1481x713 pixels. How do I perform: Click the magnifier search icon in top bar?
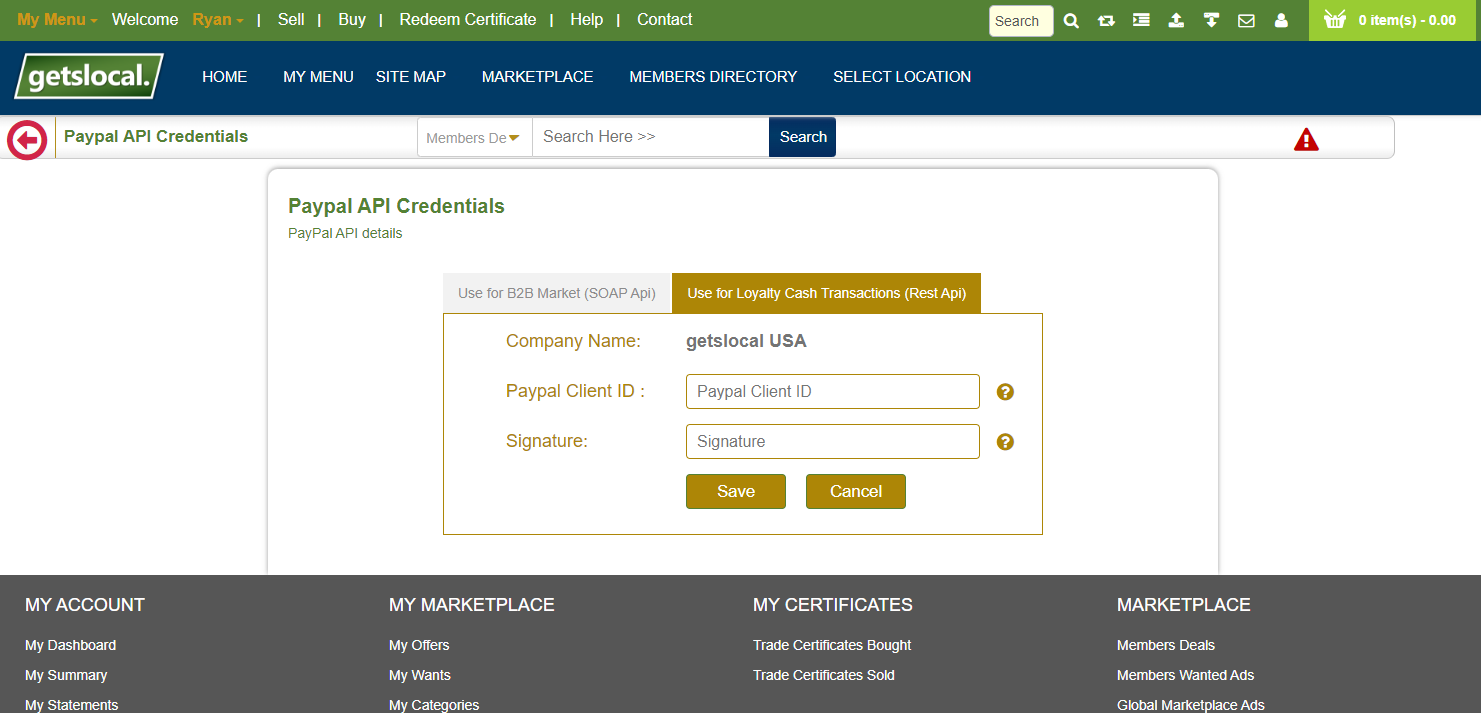tap(1071, 20)
